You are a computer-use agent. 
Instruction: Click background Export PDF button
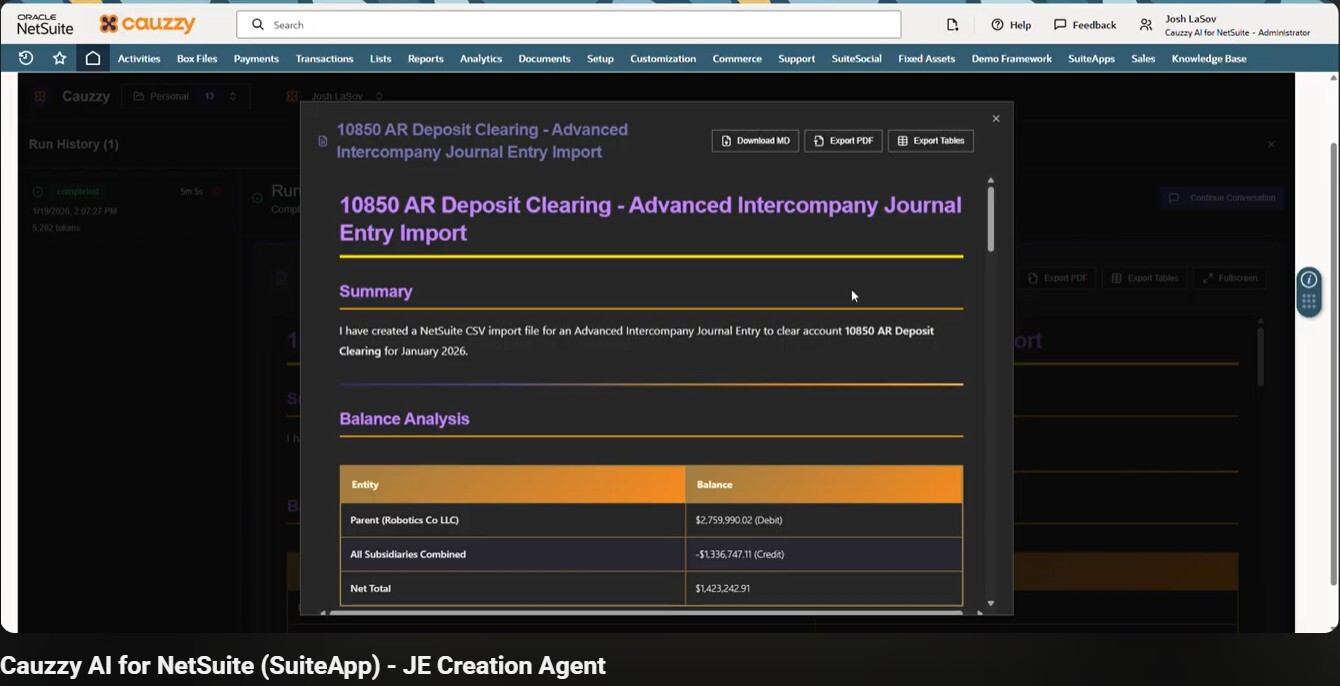1058,278
